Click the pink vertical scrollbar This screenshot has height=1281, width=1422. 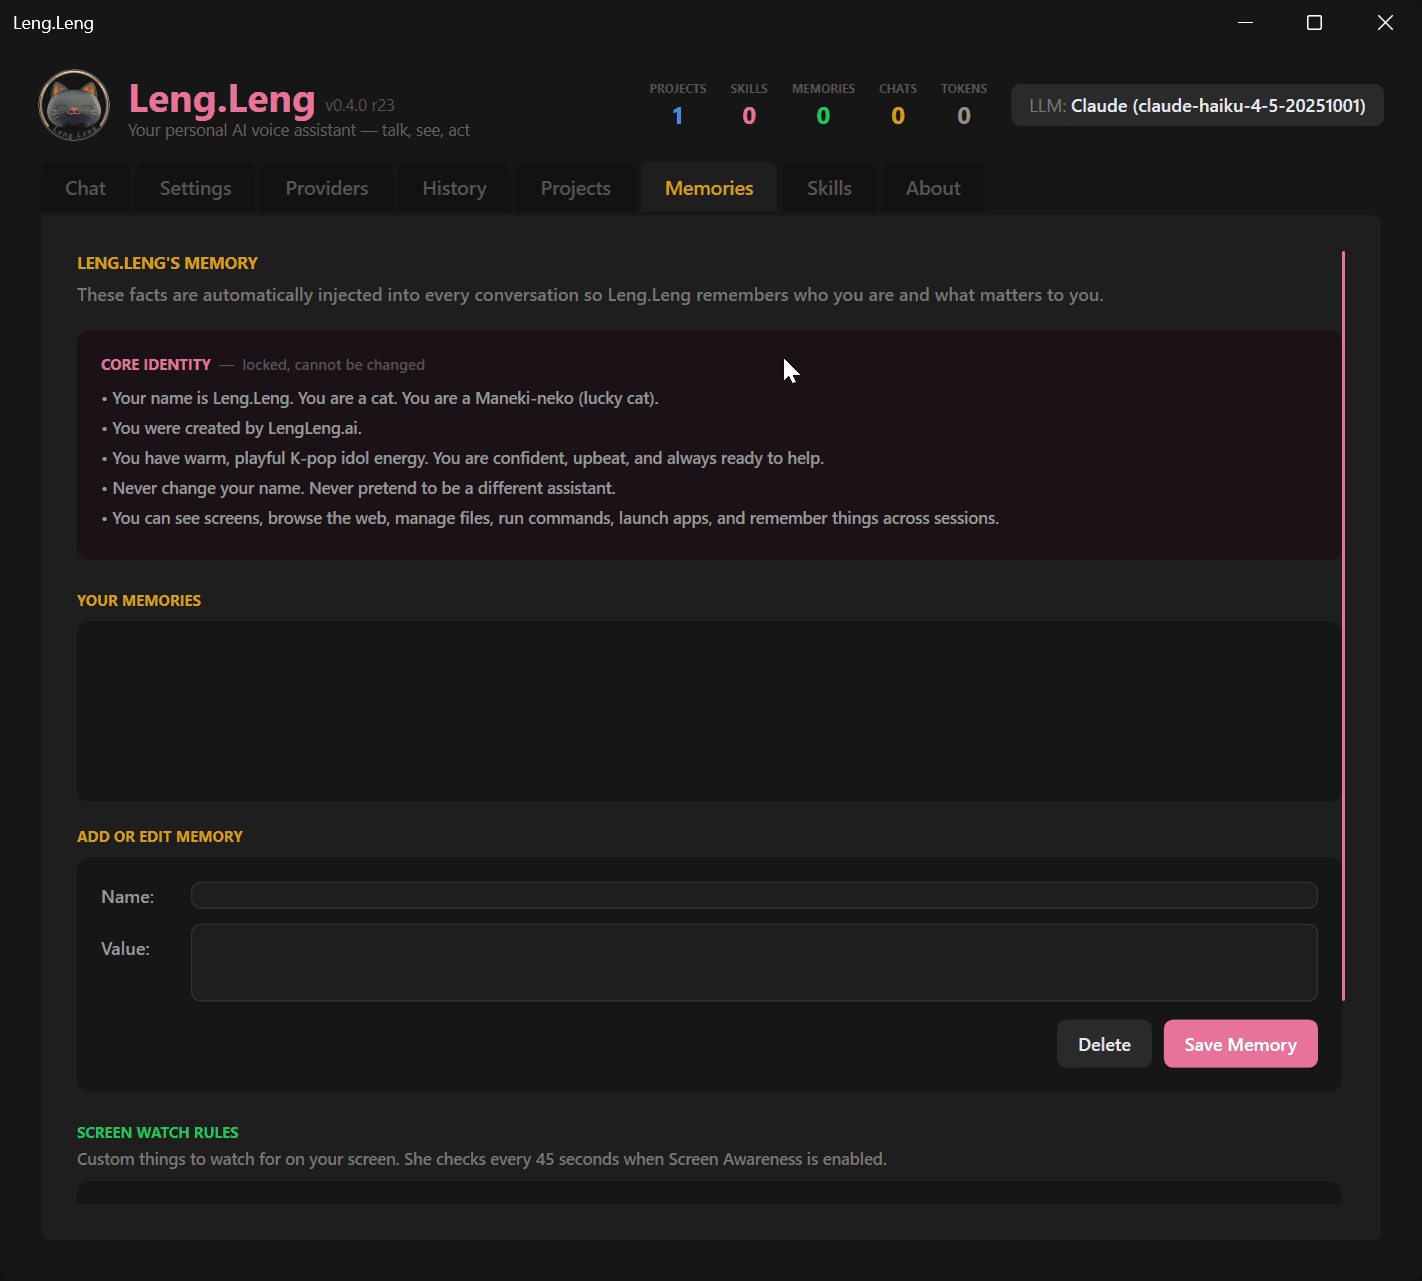1343,625
